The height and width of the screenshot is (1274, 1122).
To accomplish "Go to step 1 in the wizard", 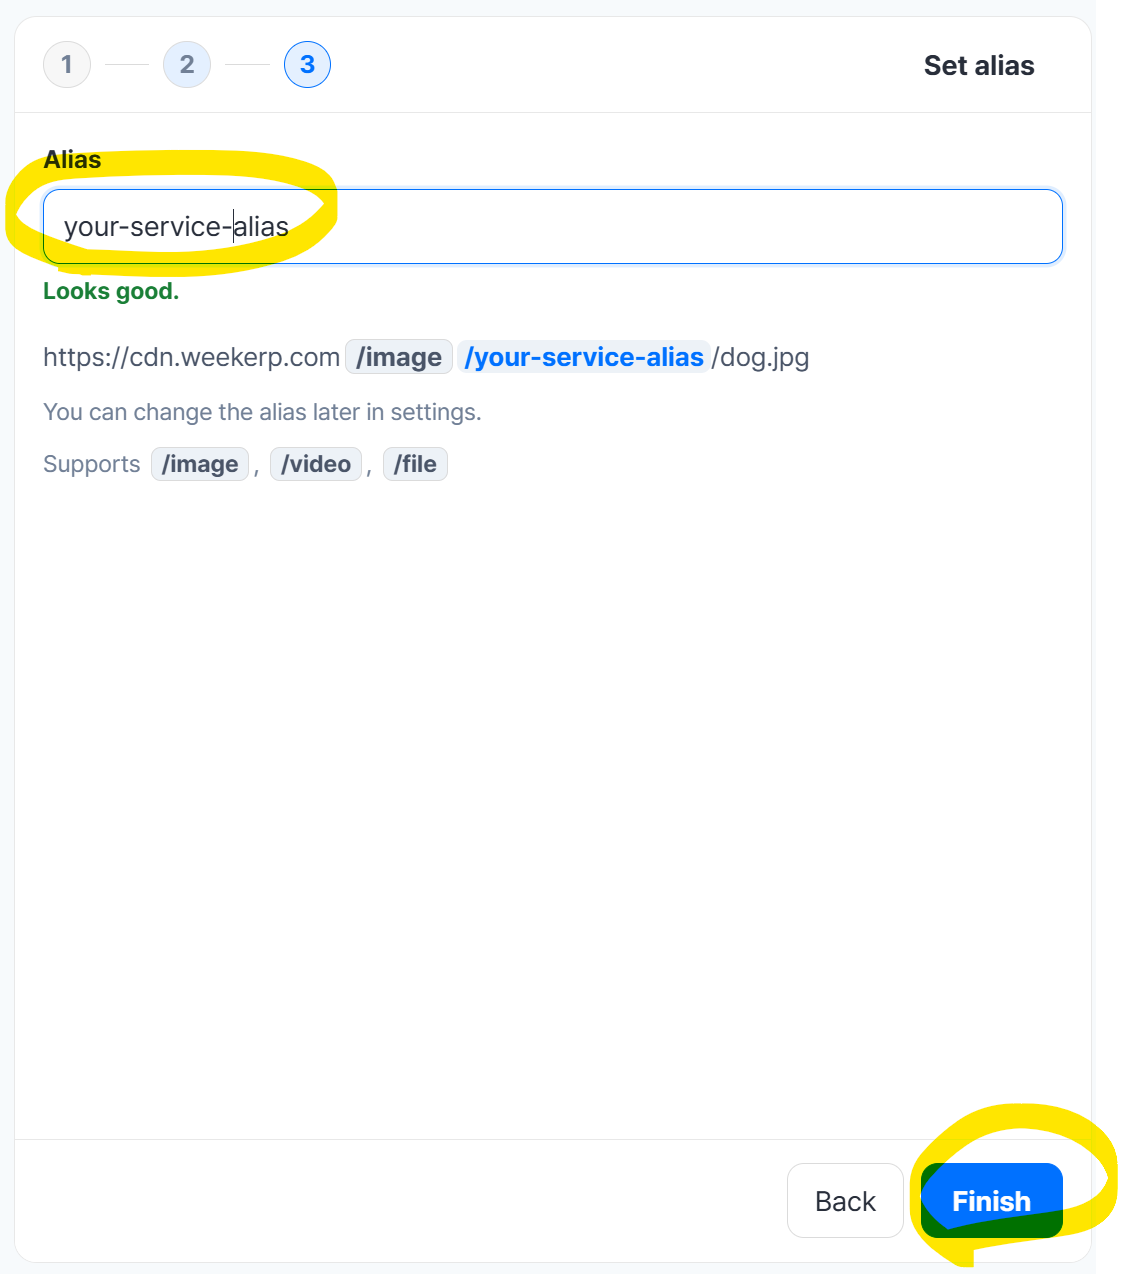I will [x=67, y=65].
